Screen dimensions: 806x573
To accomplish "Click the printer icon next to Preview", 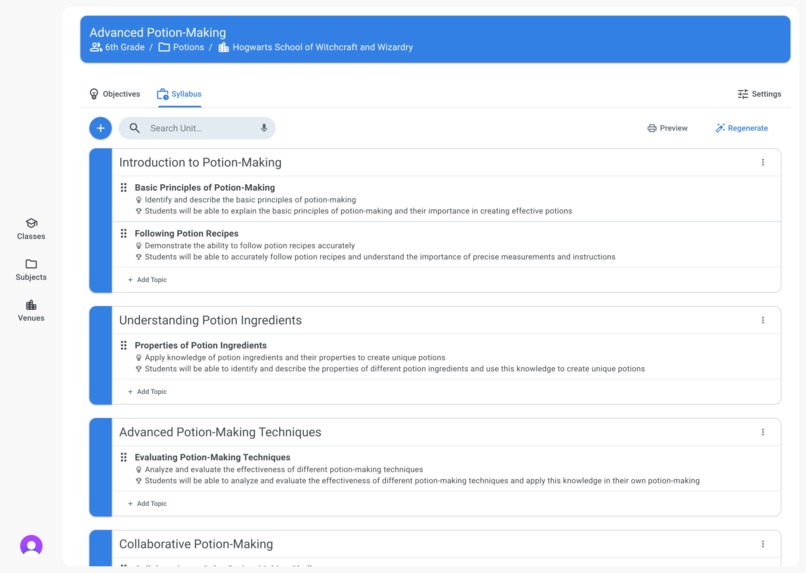I will pyautogui.click(x=652, y=128).
